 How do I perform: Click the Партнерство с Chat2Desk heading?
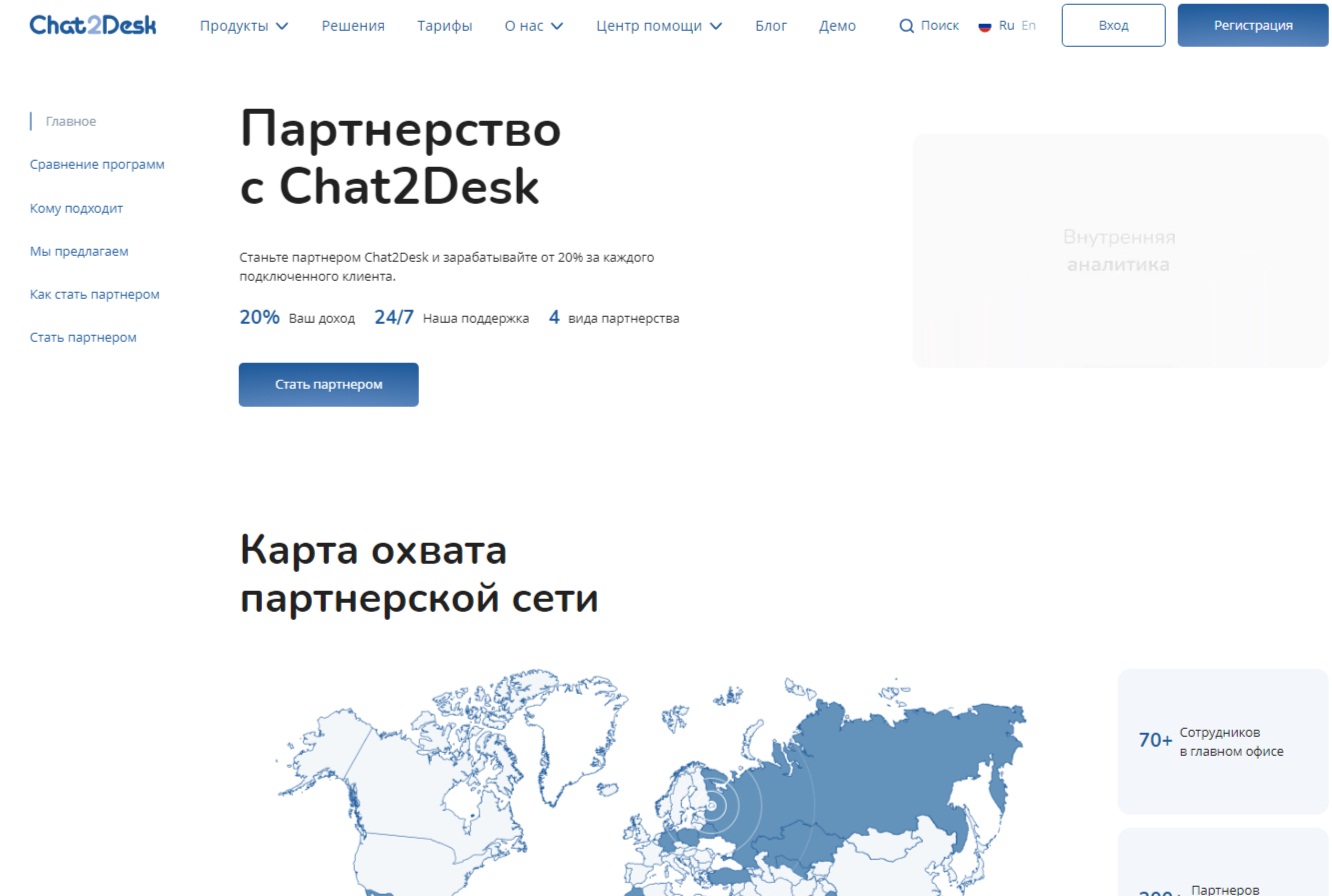tap(401, 158)
